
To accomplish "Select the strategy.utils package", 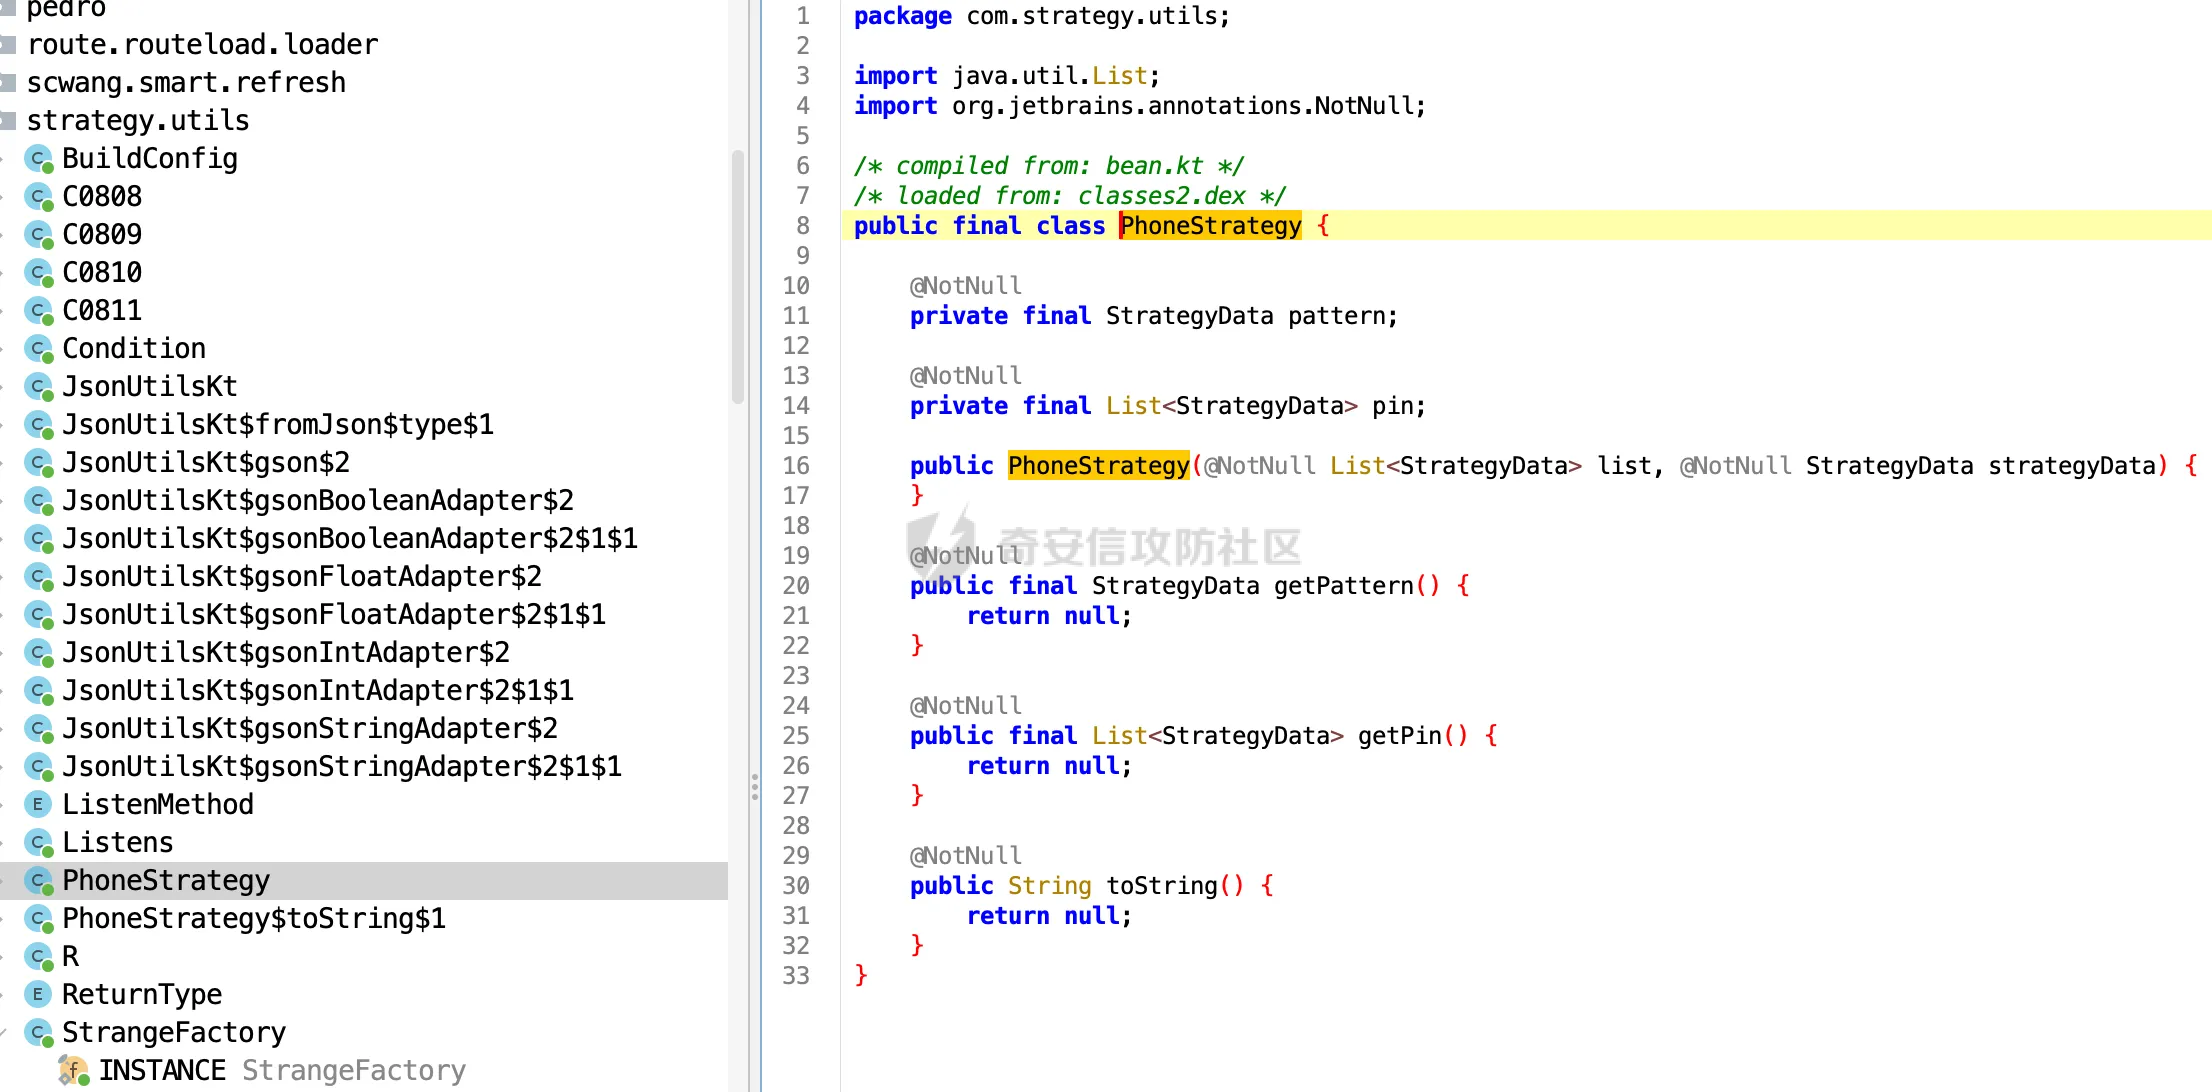I will pyautogui.click(x=138, y=121).
